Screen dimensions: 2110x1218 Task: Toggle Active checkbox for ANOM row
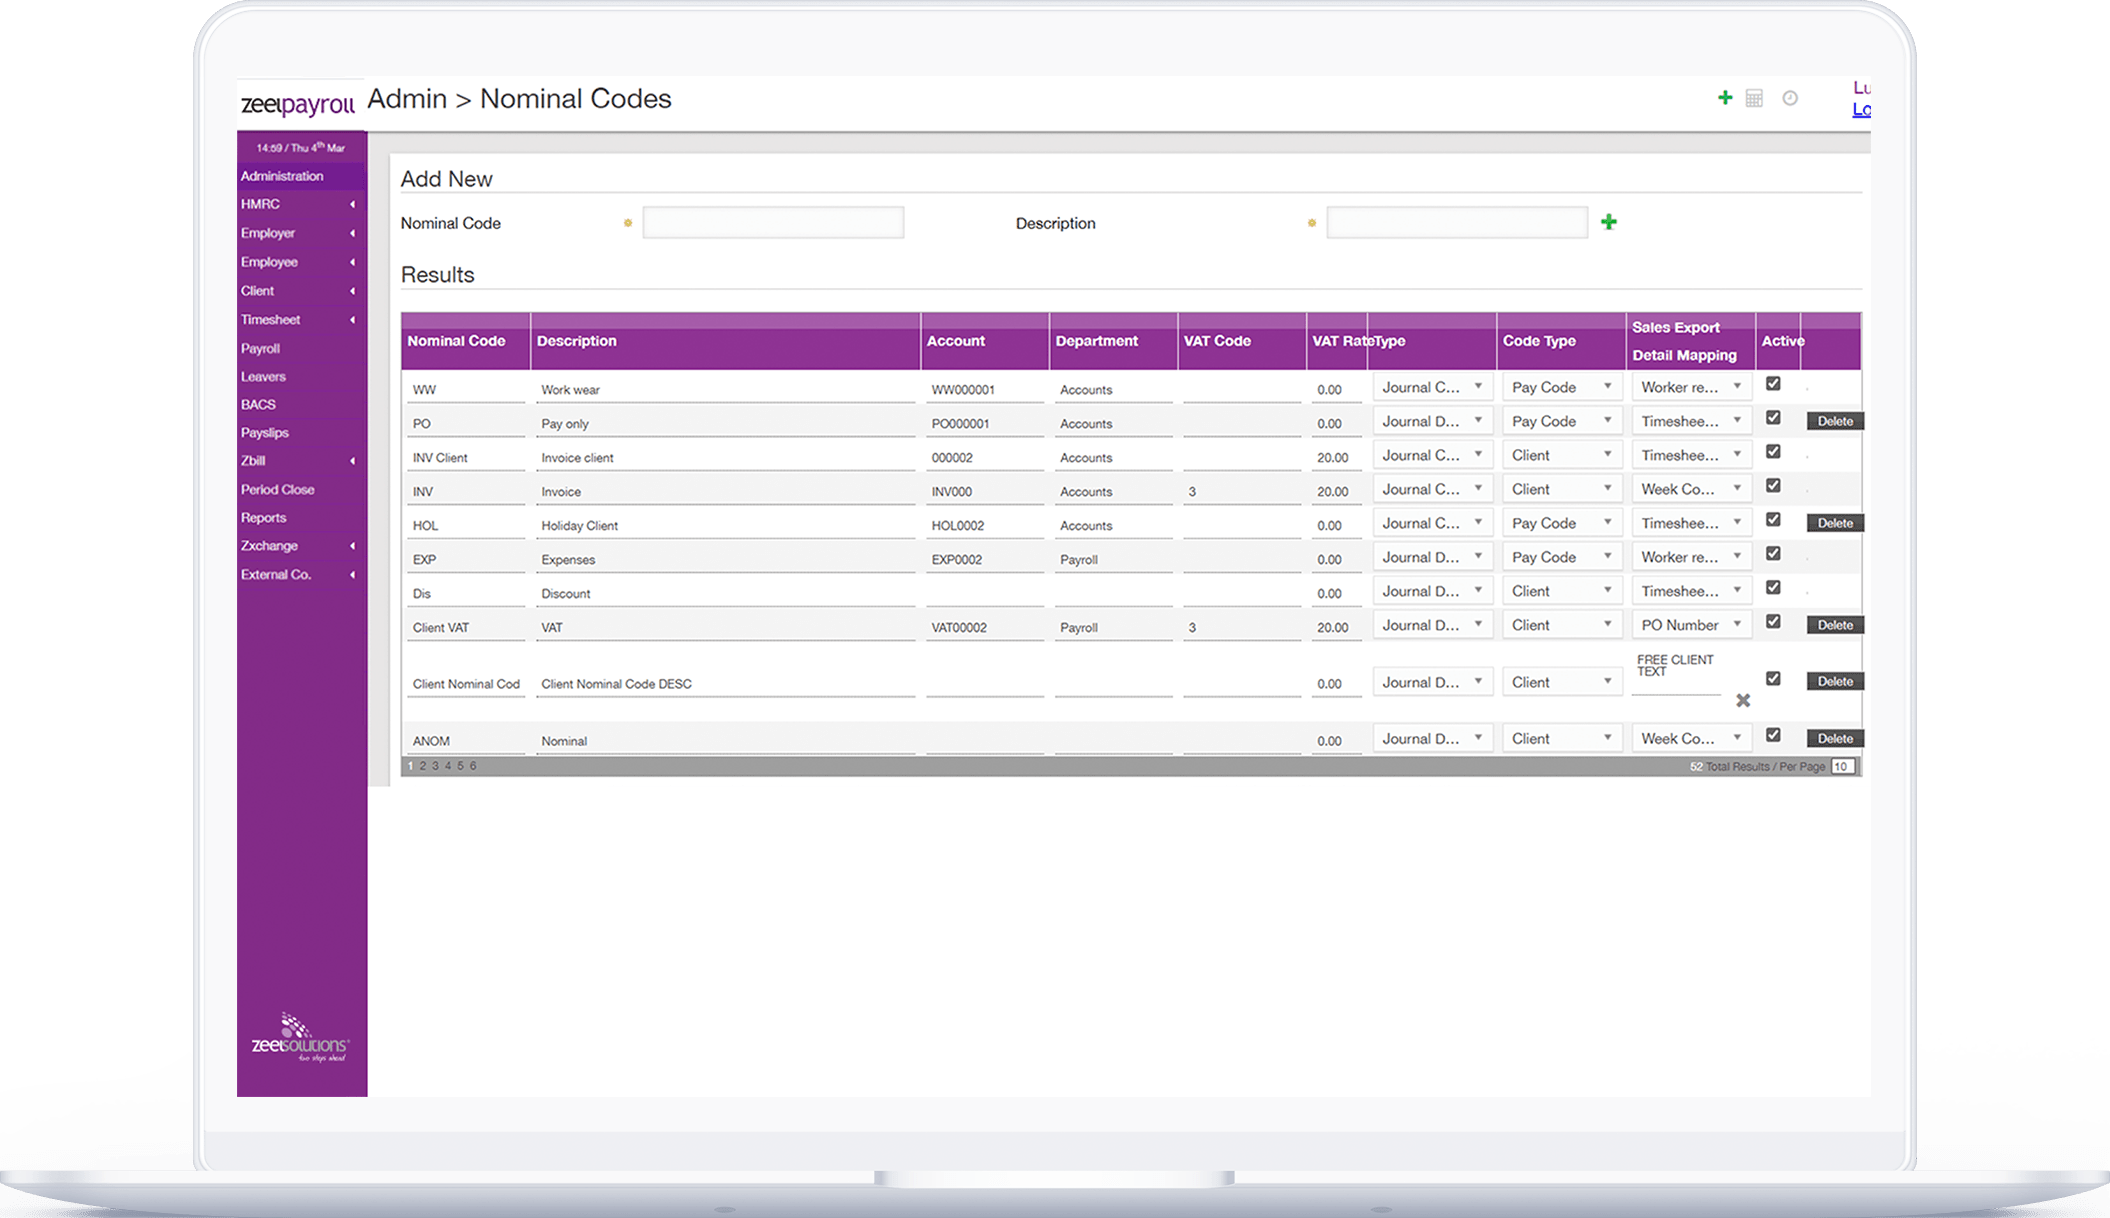[x=1773, y=735]
